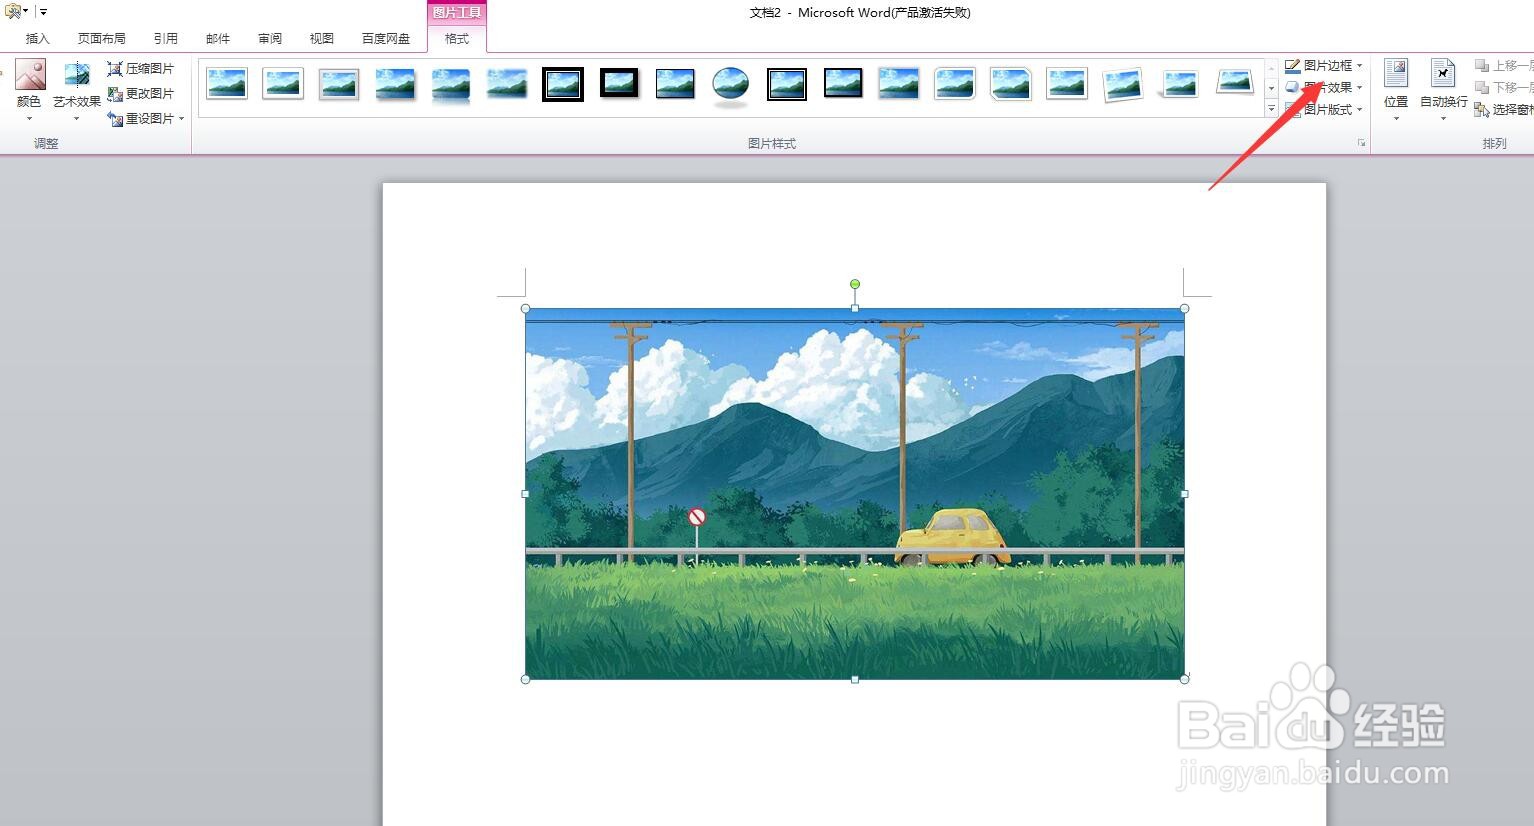Click 下移一层 send backward
This screenshot has width=1534, height=826.
[1504, 88]
